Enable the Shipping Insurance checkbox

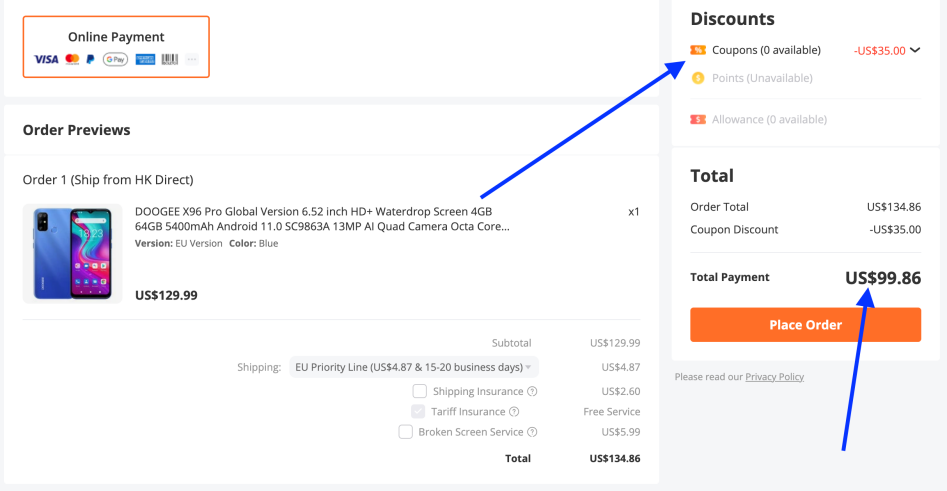point(420,391)
